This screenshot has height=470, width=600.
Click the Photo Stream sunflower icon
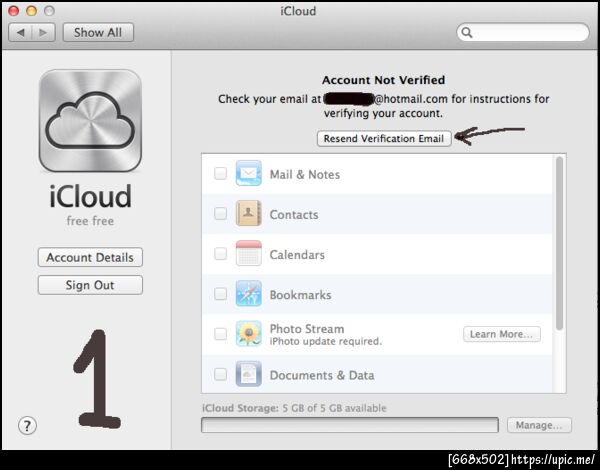click(249, 334)
